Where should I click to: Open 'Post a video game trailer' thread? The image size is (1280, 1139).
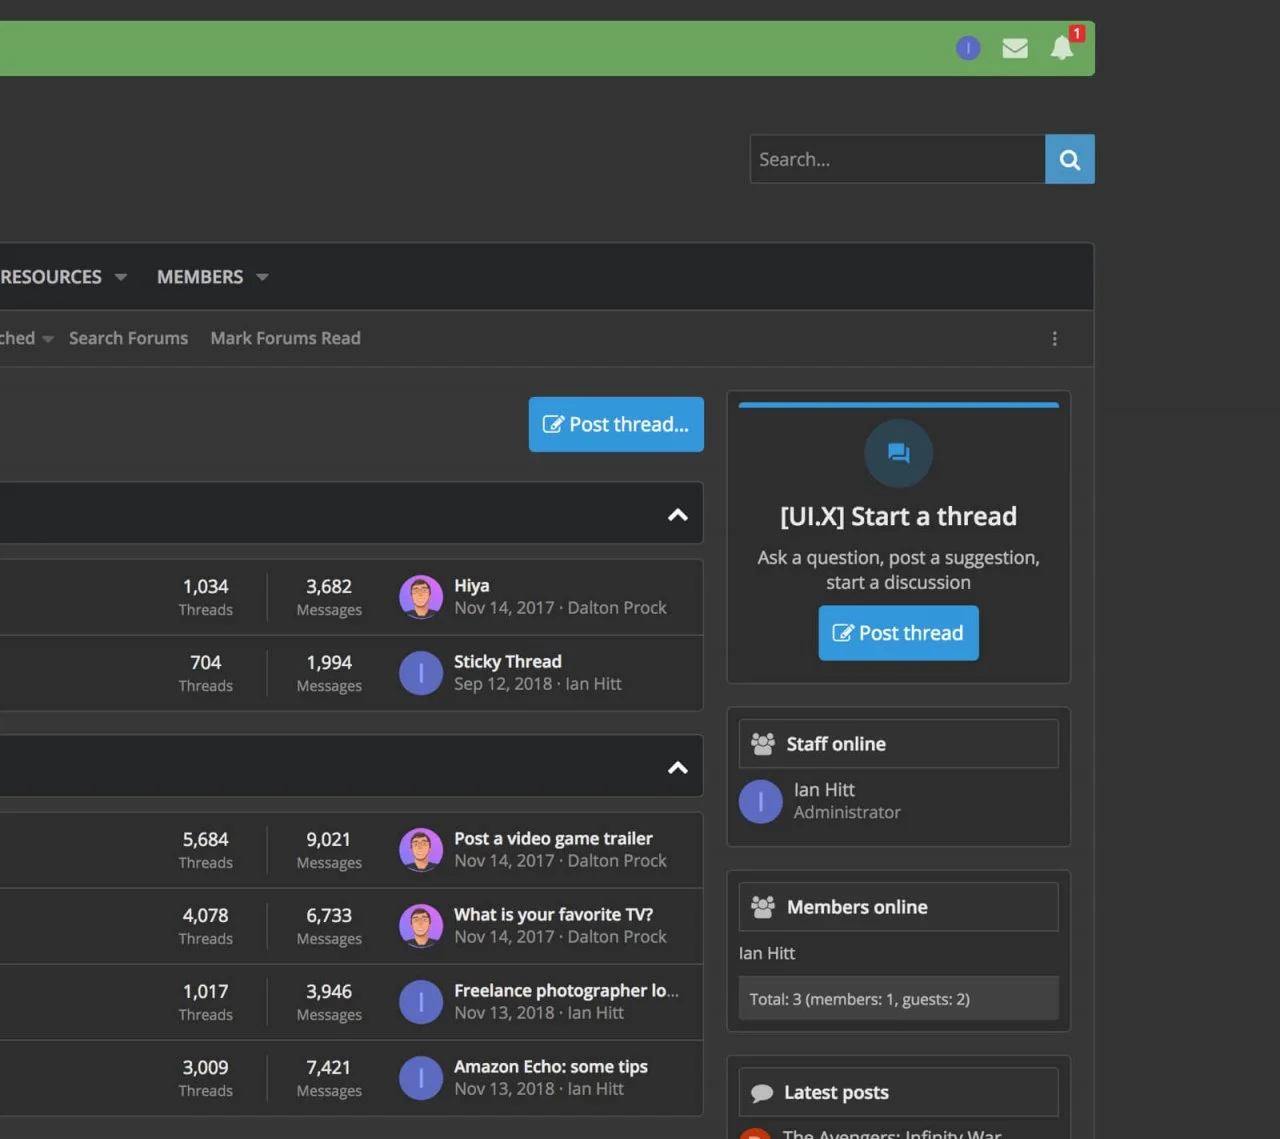[x=553, y=838]
